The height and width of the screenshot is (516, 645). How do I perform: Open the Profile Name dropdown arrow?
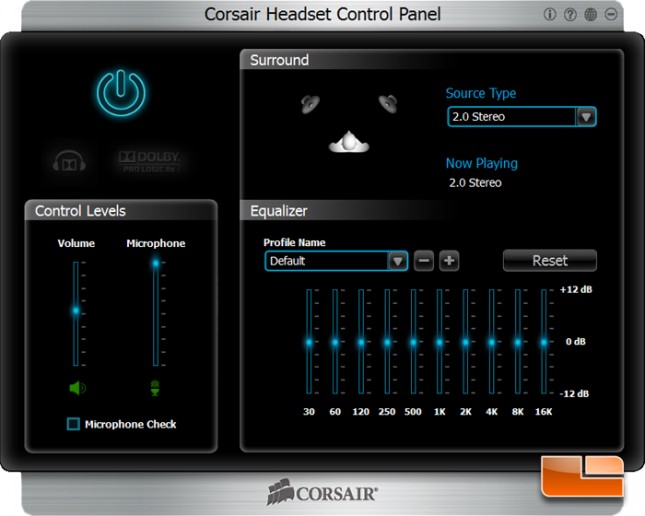[x=397, y=261]
